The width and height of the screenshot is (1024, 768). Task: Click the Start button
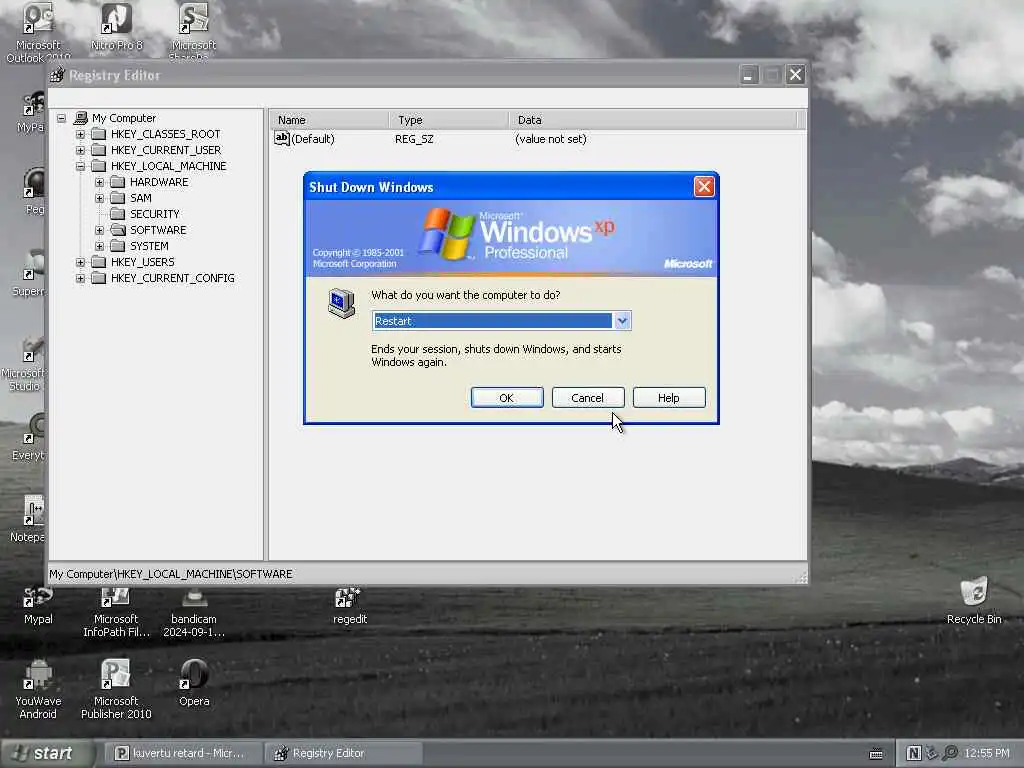[47, 753]
